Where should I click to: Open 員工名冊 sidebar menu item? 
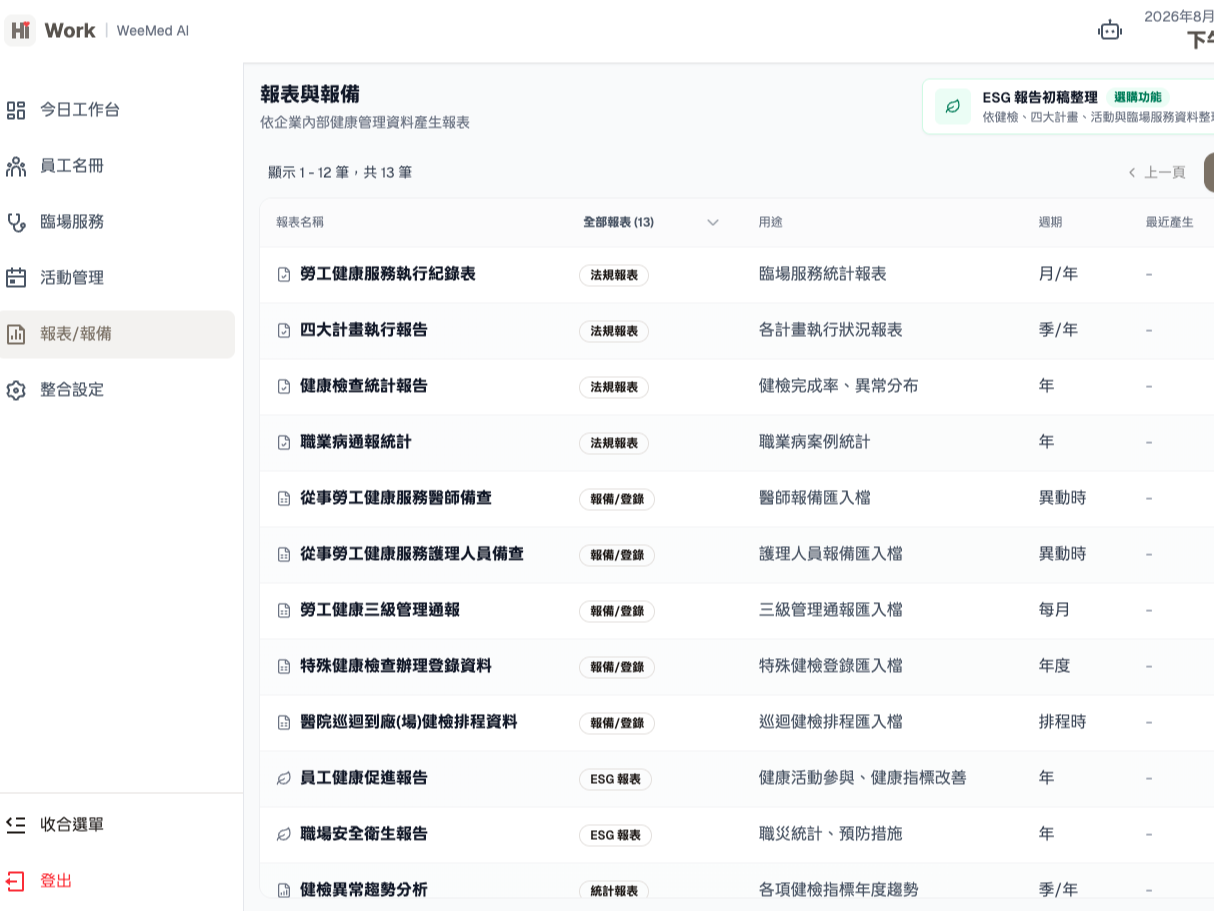pos(118,166)
